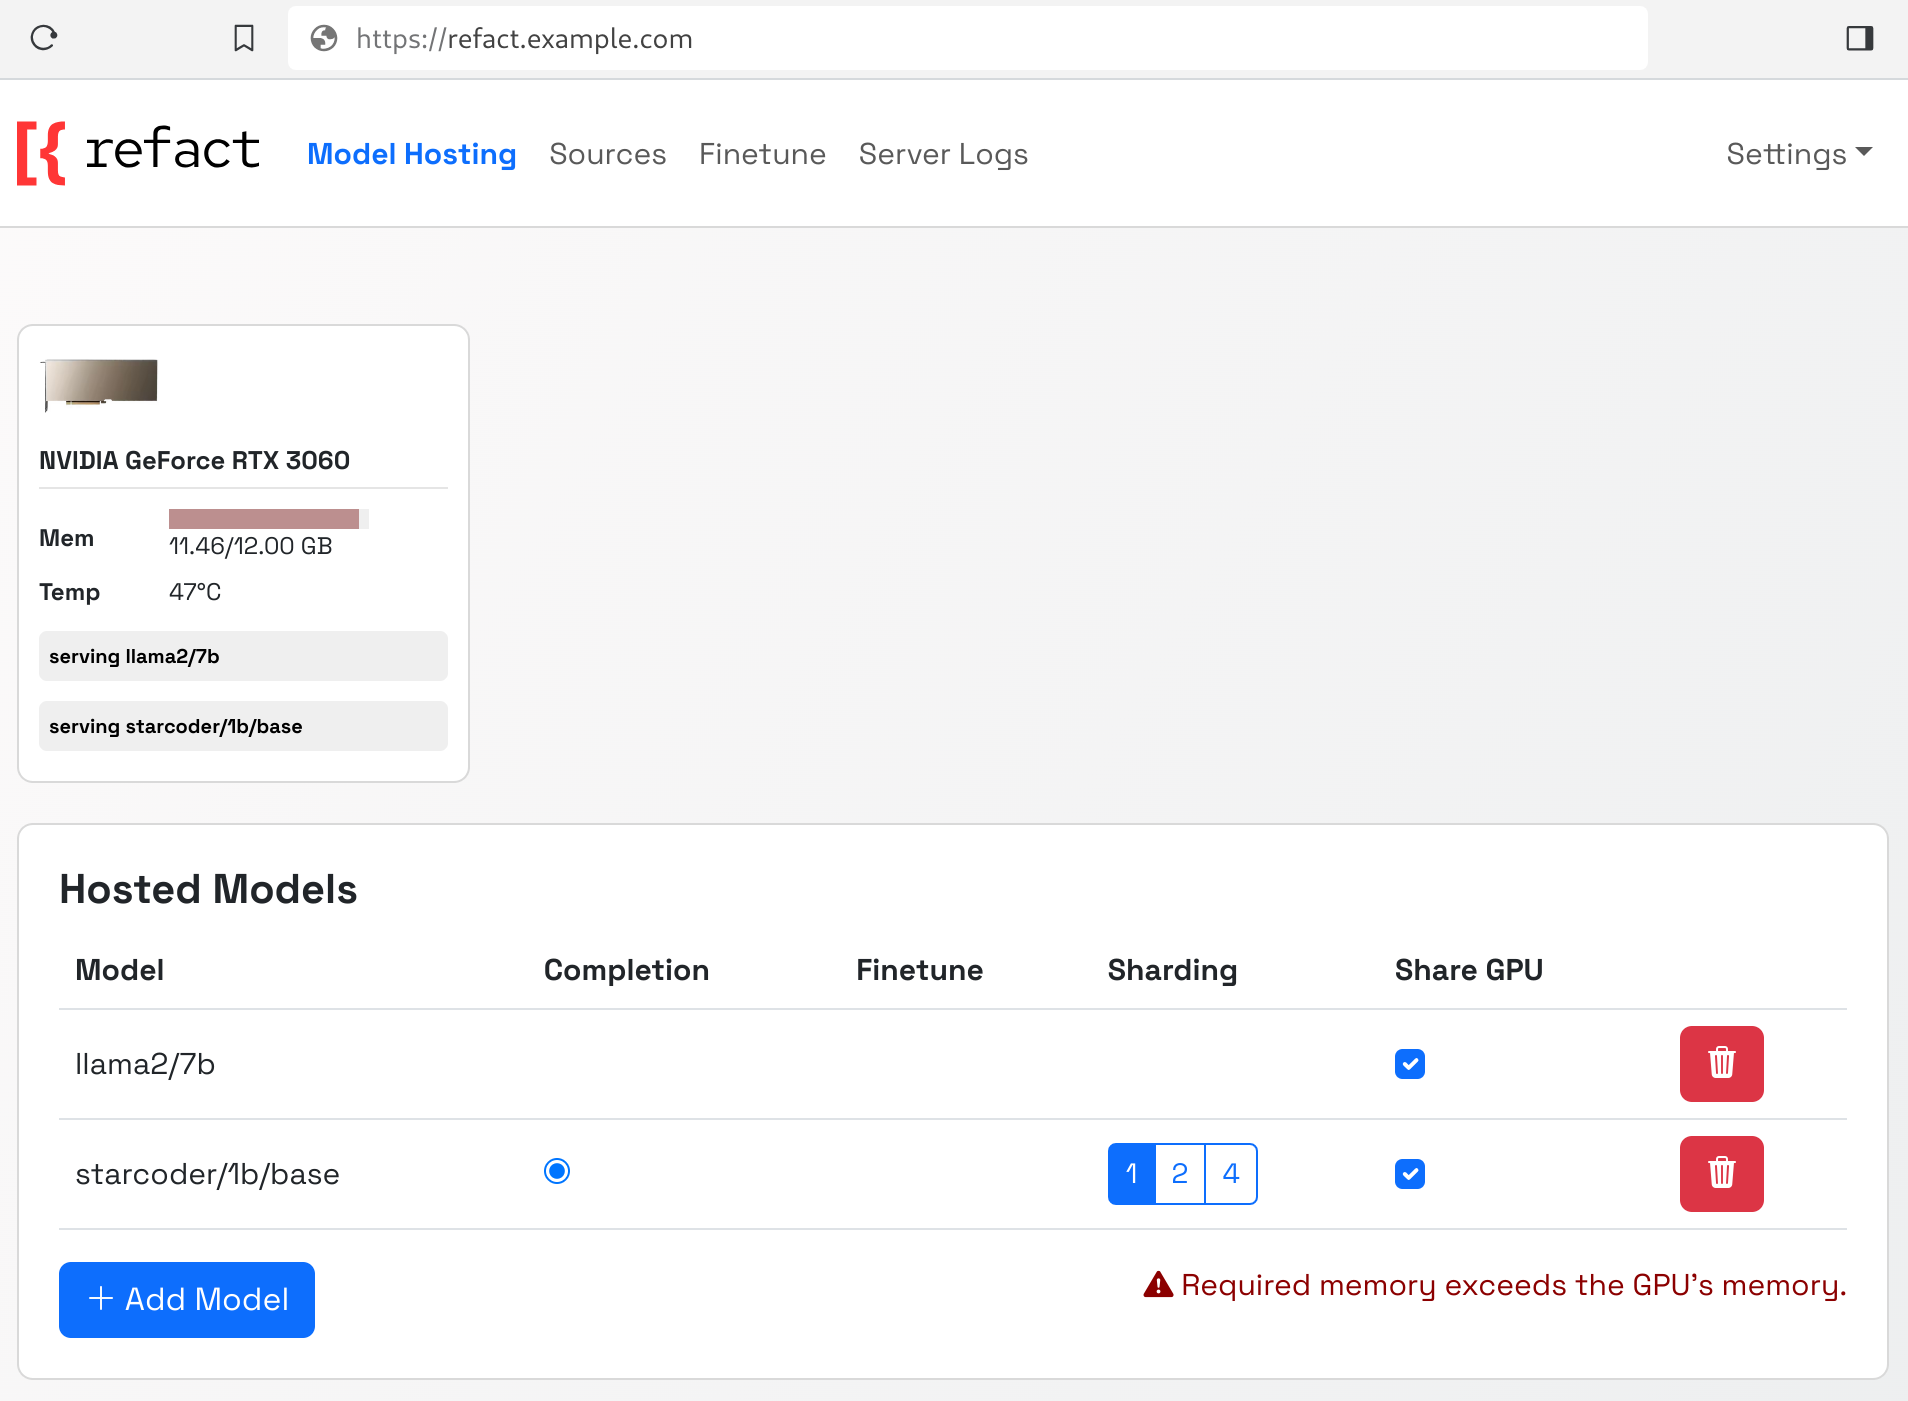Click the Share GPU column header
Image resolution: width=1908 pixels, height=1401 pixels.
[1469, 970]
